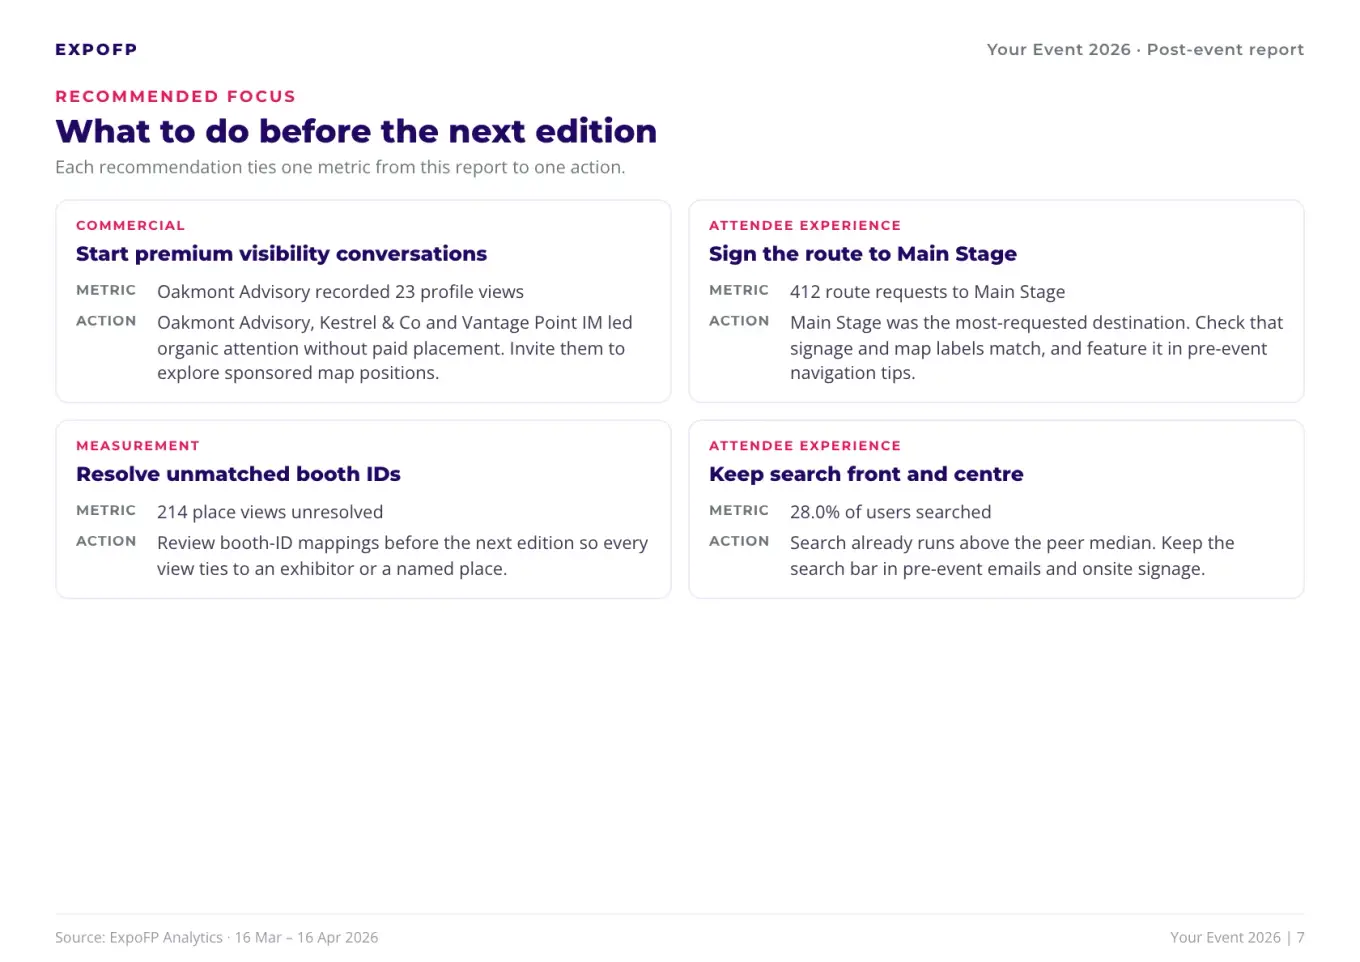Click the ACTION label in the search card
The height and width of the screenshot is (962, 1360).
pyautogui.click(x=739, y=541)
